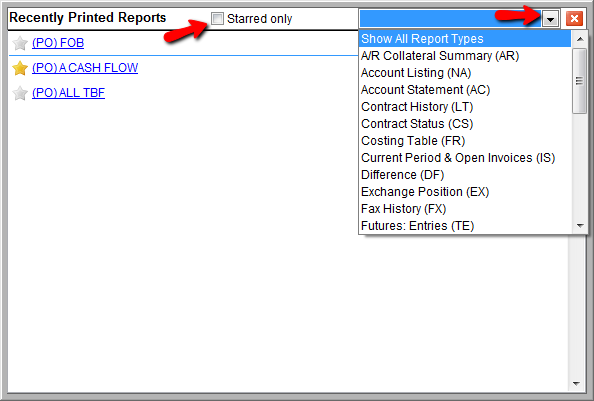
Task: Pick Costing Table (FR) from list
Action: pos(465,141)
